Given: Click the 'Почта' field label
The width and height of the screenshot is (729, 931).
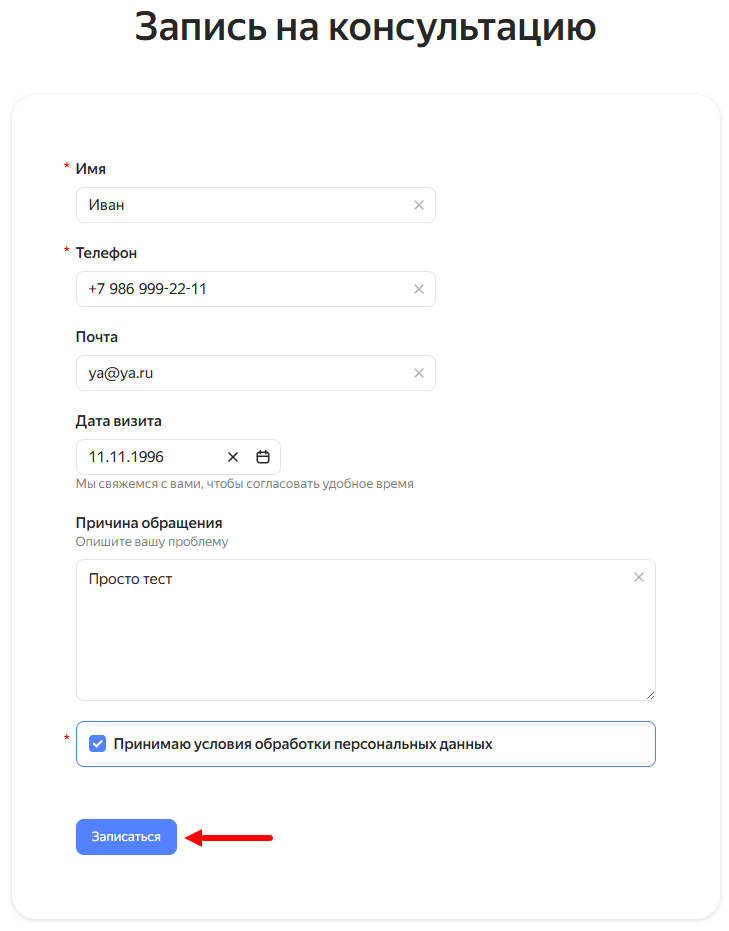Looking at the screenshot, I should click(97, 337).
